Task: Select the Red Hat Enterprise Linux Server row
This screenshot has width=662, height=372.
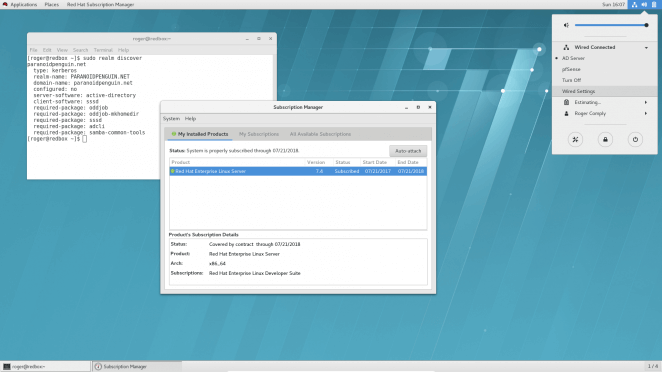Action: click(298, 171)
